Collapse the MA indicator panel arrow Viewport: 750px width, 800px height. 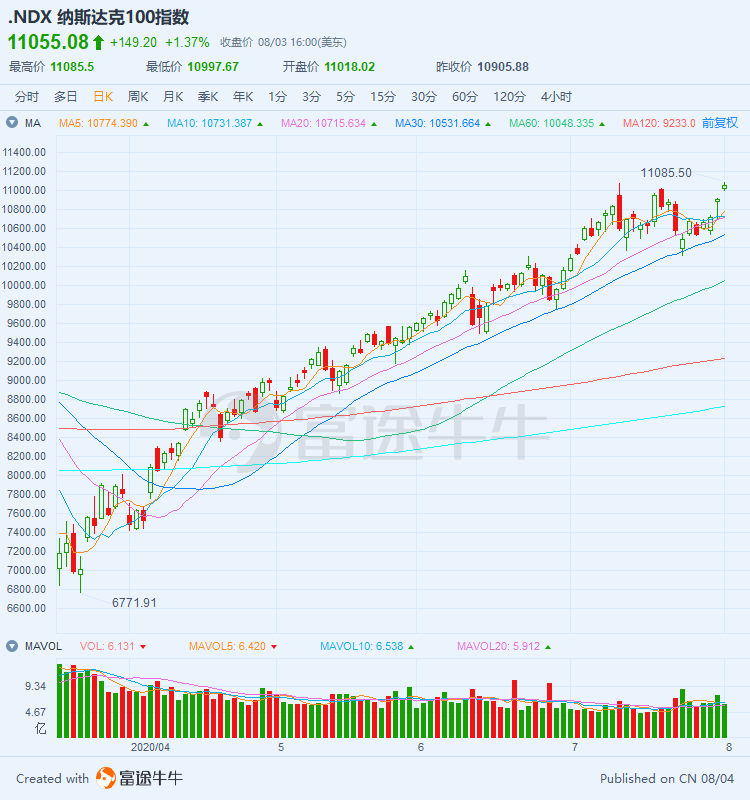coord(12,123)
